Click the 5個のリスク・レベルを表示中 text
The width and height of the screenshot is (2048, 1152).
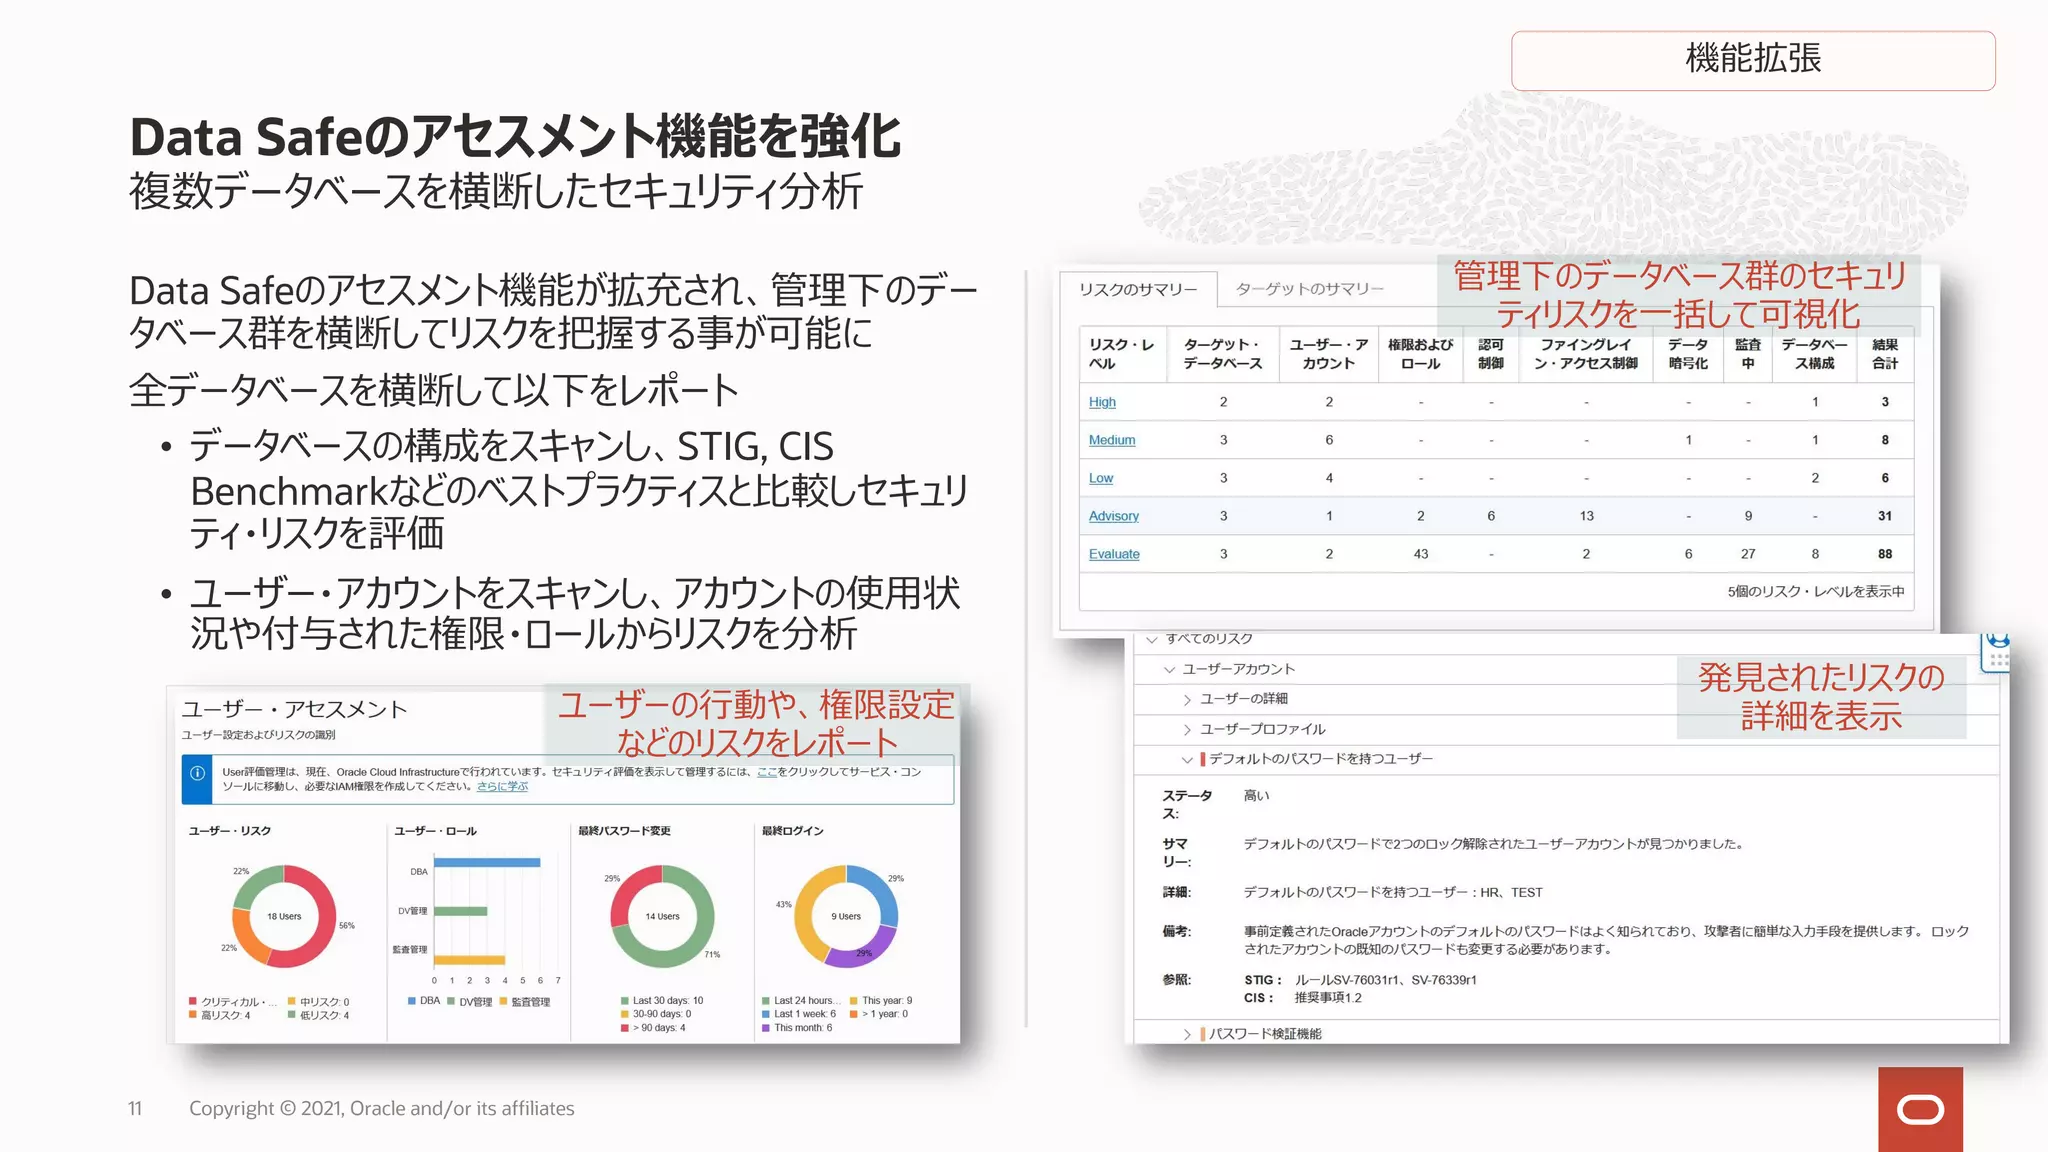(x=1816, y=592)
